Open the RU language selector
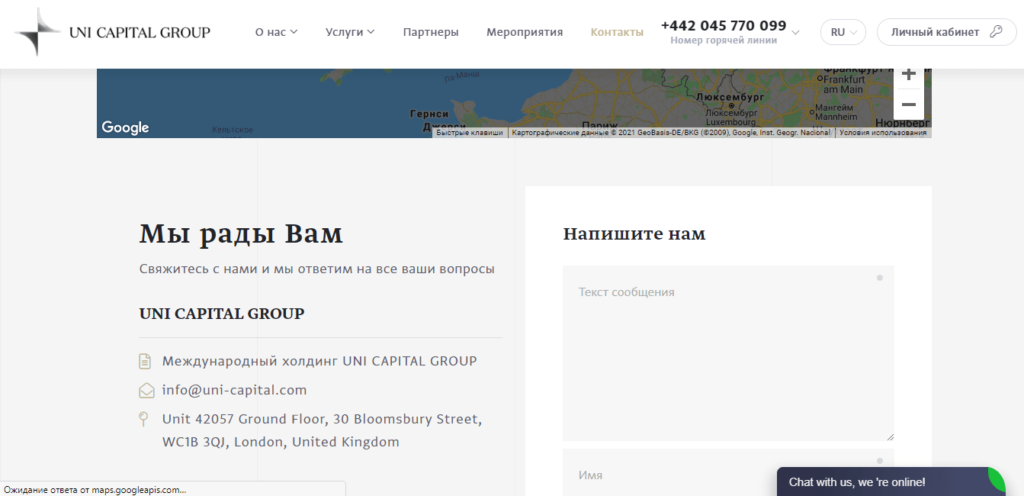This screenshot has height=496, width=1024. coord(843,32)
